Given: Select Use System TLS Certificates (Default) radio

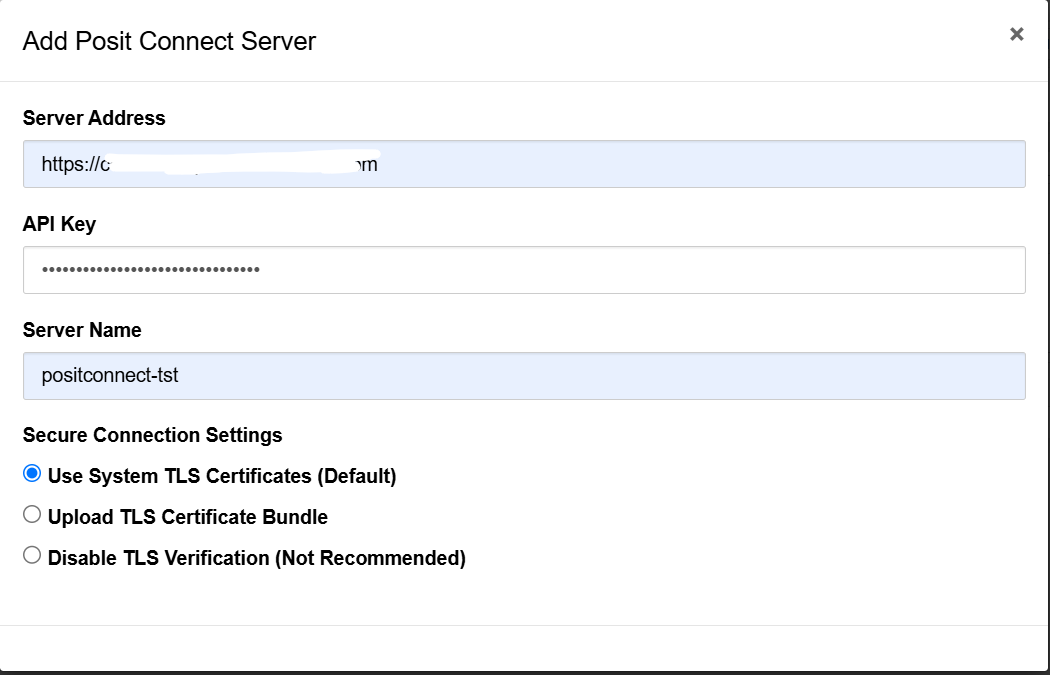Looking at the screenshot, I should [31, 474].
